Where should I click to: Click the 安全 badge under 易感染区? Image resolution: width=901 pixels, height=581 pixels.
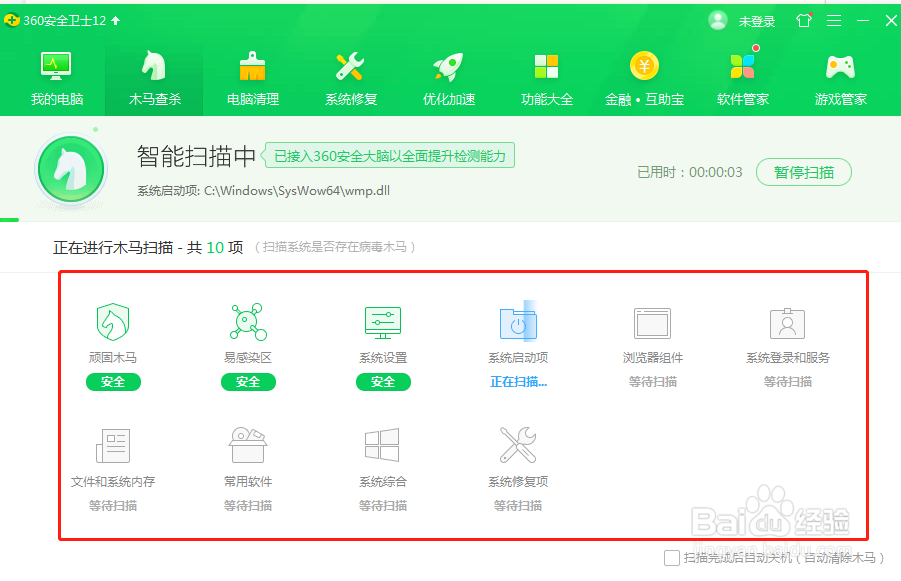point(248,382)
